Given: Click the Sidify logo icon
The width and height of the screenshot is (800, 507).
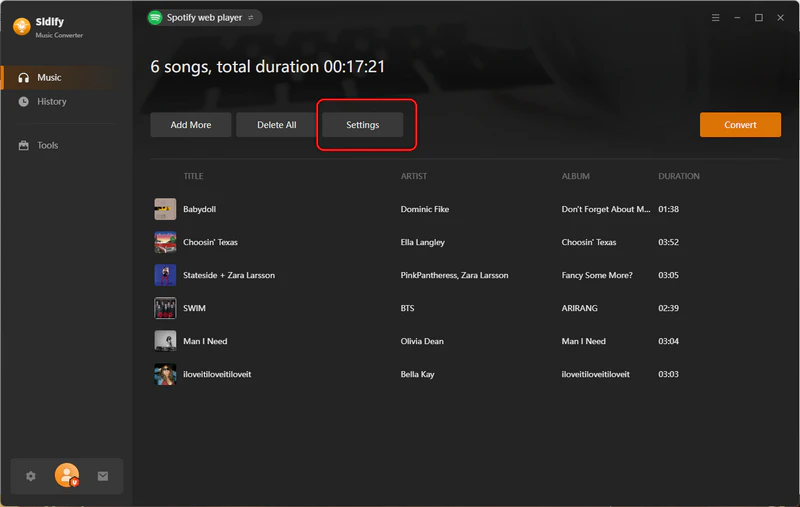Looking at the screenshot, I should tap(19, 27).
